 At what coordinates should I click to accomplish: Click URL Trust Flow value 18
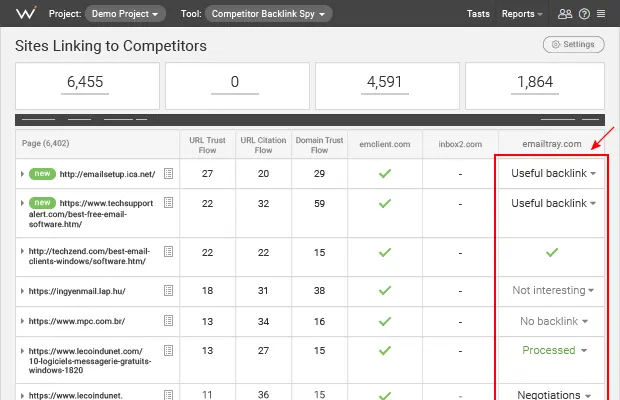pos(208,291)
